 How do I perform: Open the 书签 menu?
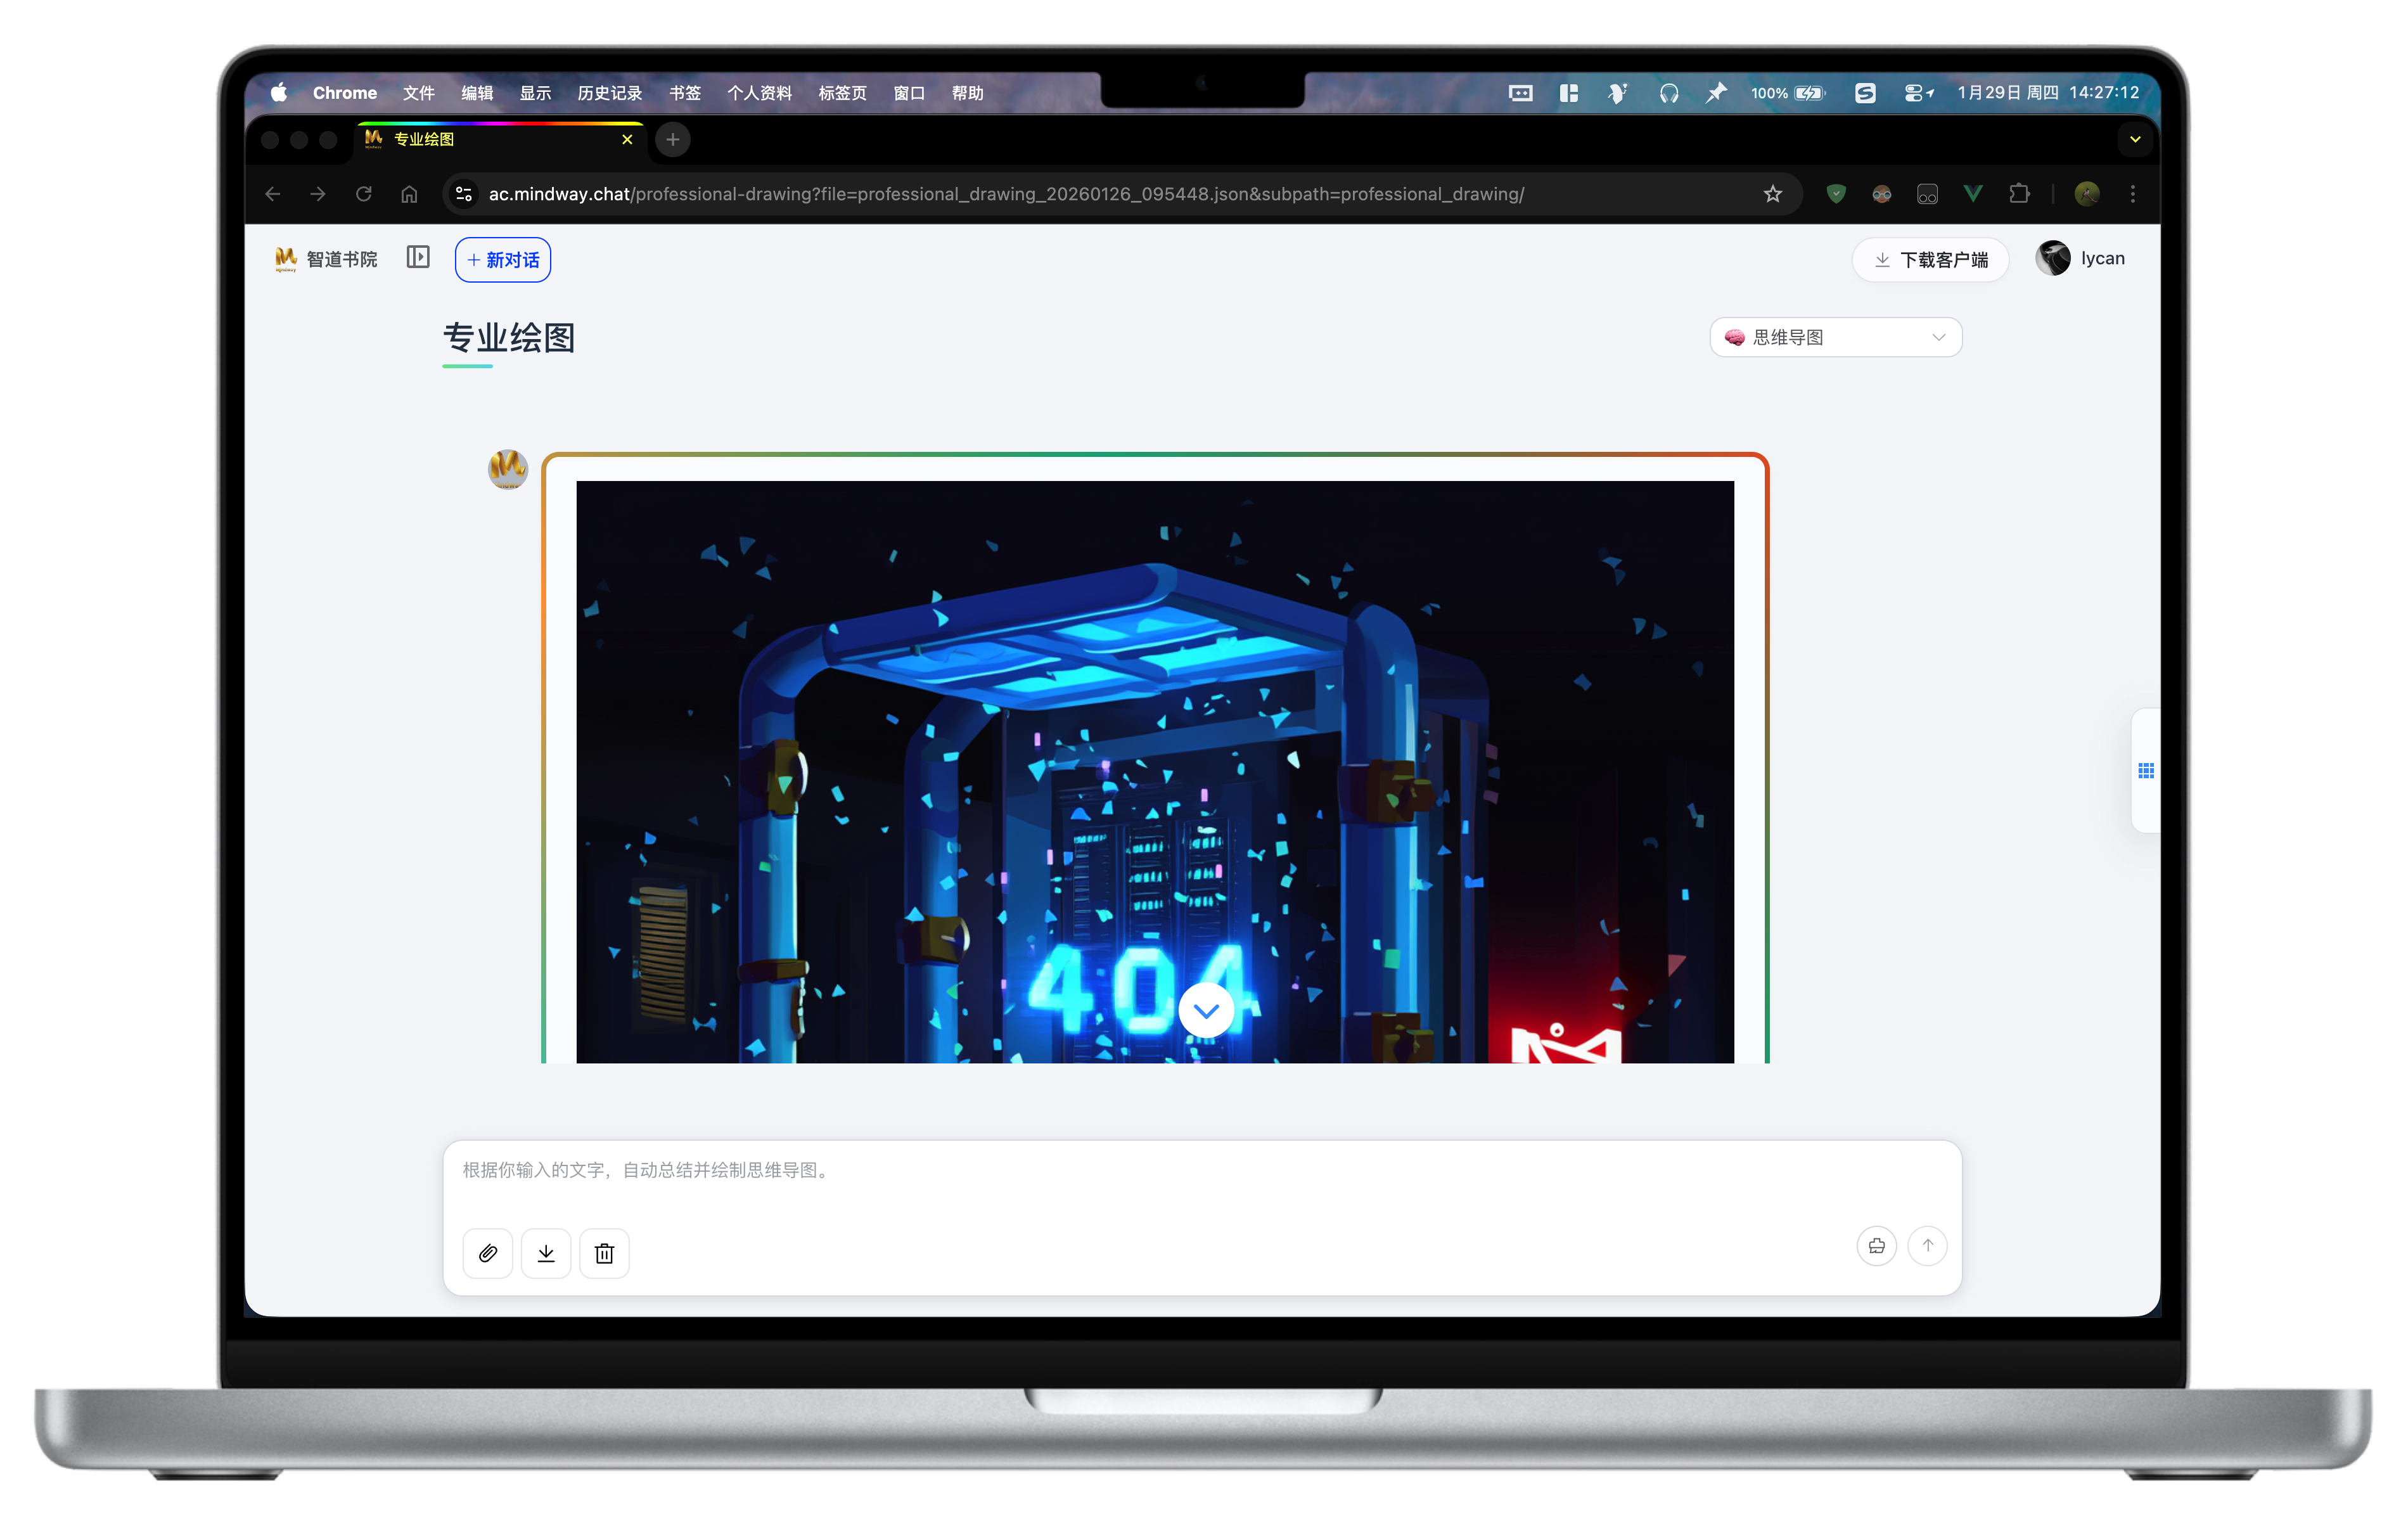(x=685, y=93)
